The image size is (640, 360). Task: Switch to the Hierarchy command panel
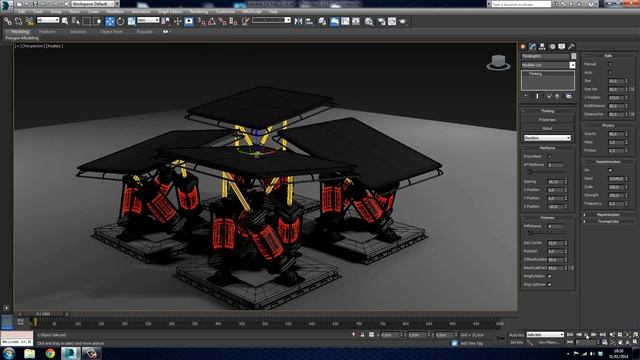542,47
